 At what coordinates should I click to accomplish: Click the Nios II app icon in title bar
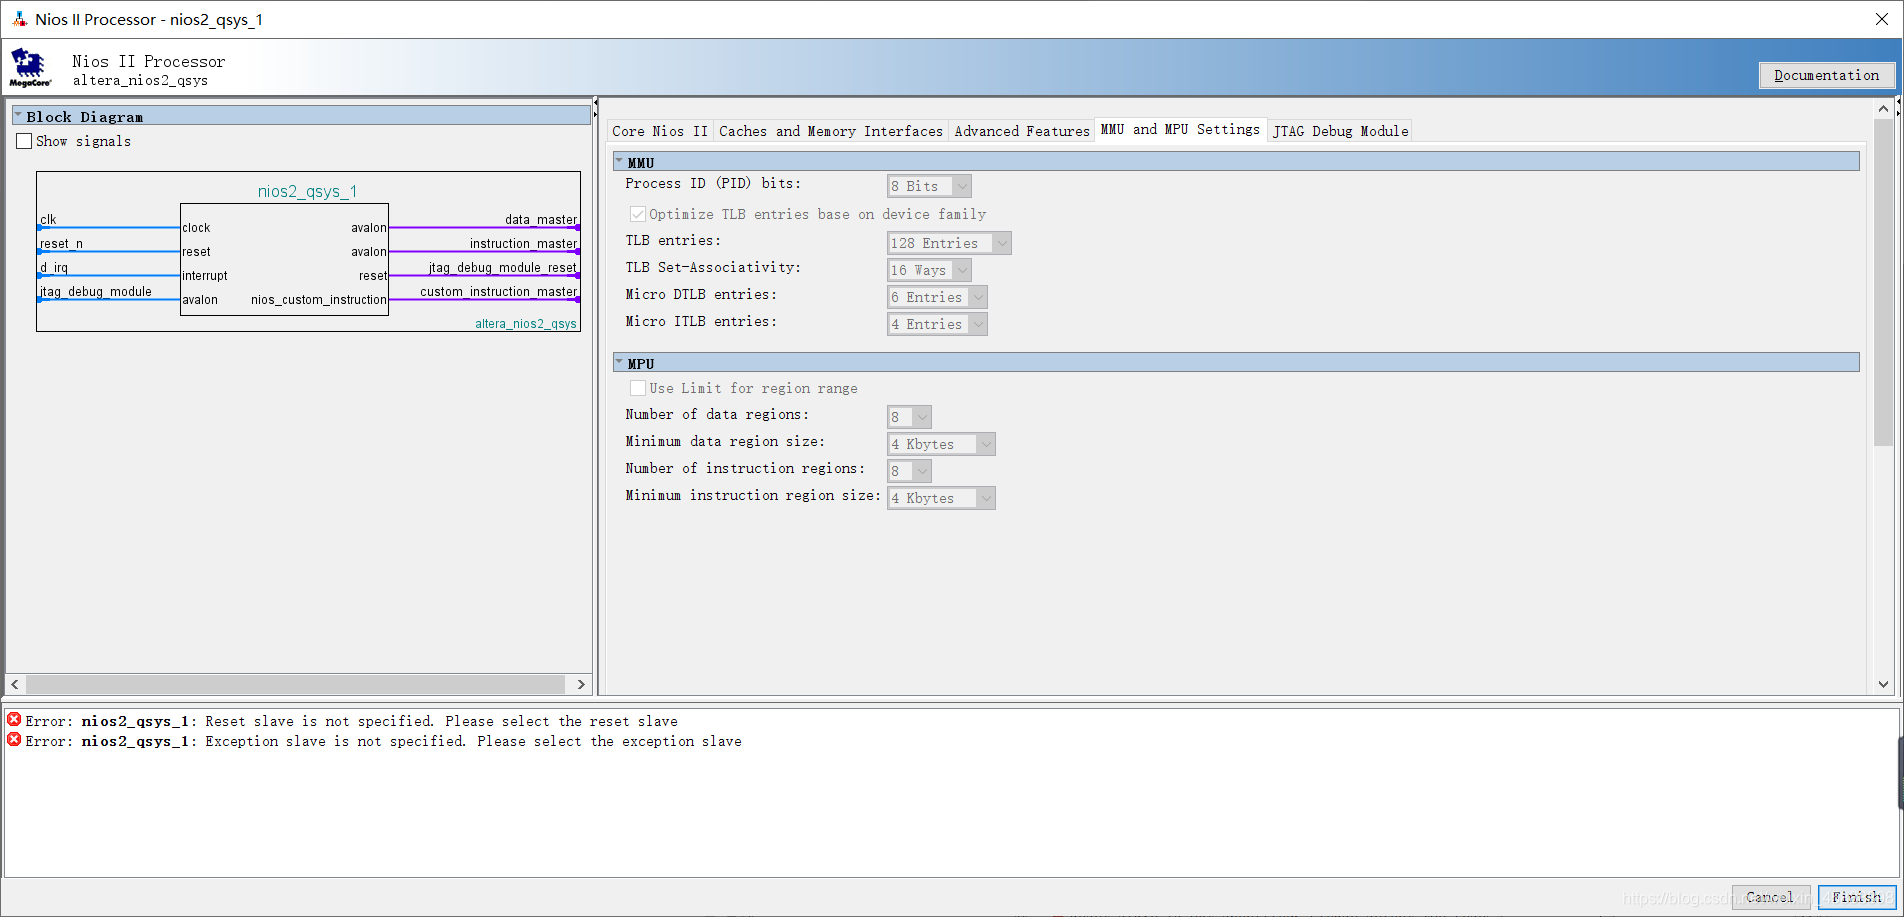point(19,19)
